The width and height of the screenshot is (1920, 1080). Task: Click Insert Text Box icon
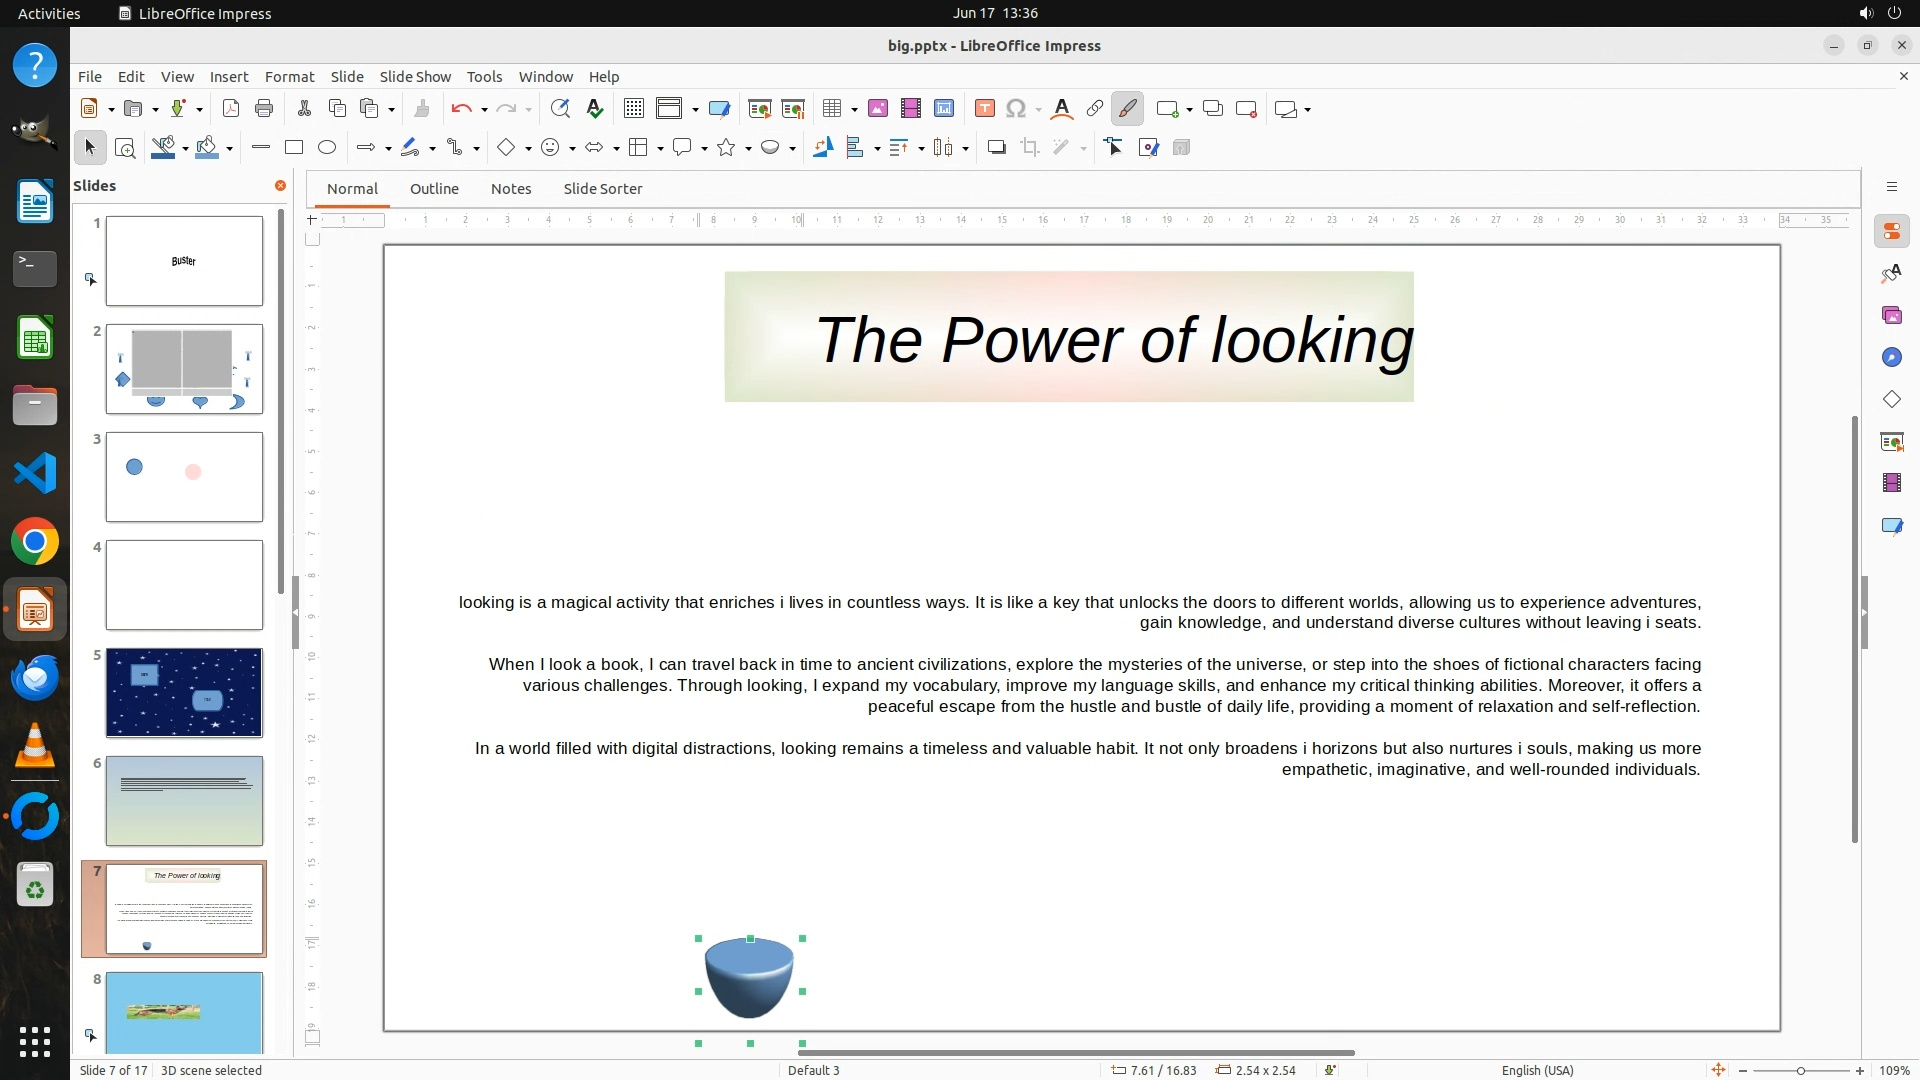point(984,109)
